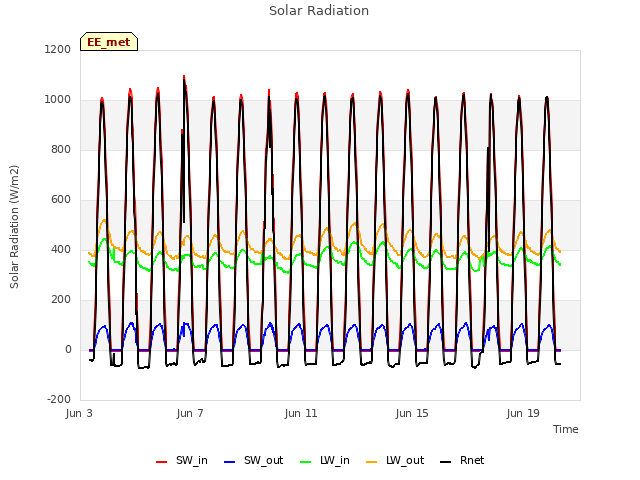Click the Jun 19 x-axis tick label
640x480 pixels.
point(523,413)
